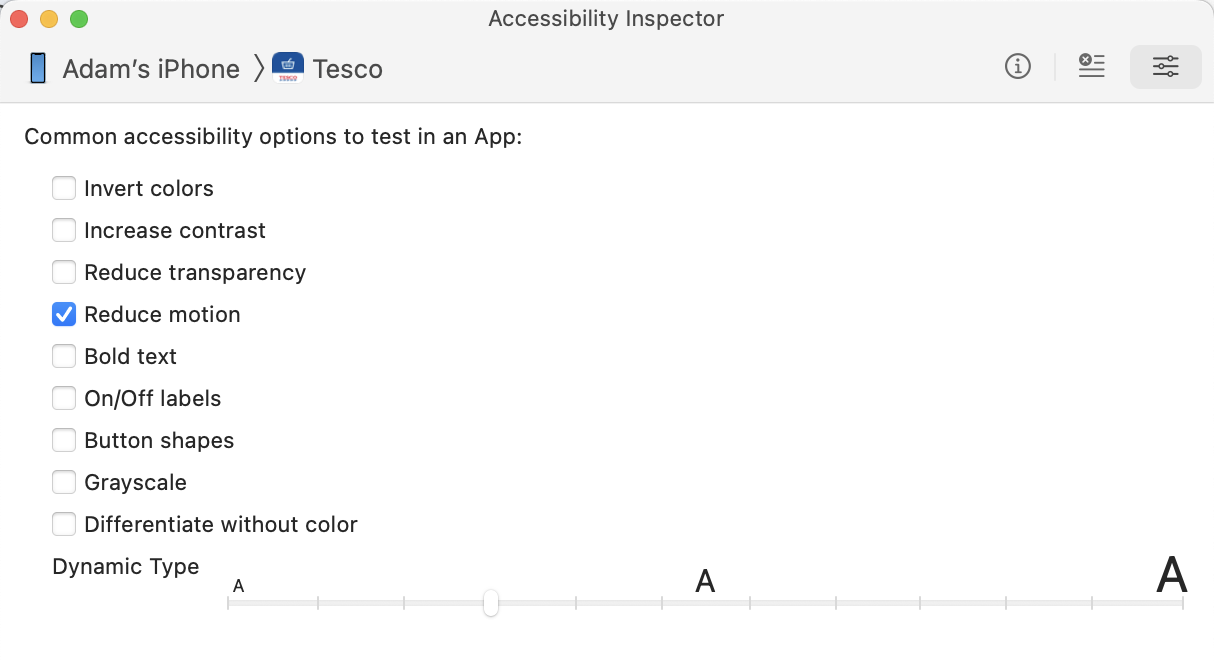Click the Dynamic Type slider handle
The image size is (1214, 662).
491,604
